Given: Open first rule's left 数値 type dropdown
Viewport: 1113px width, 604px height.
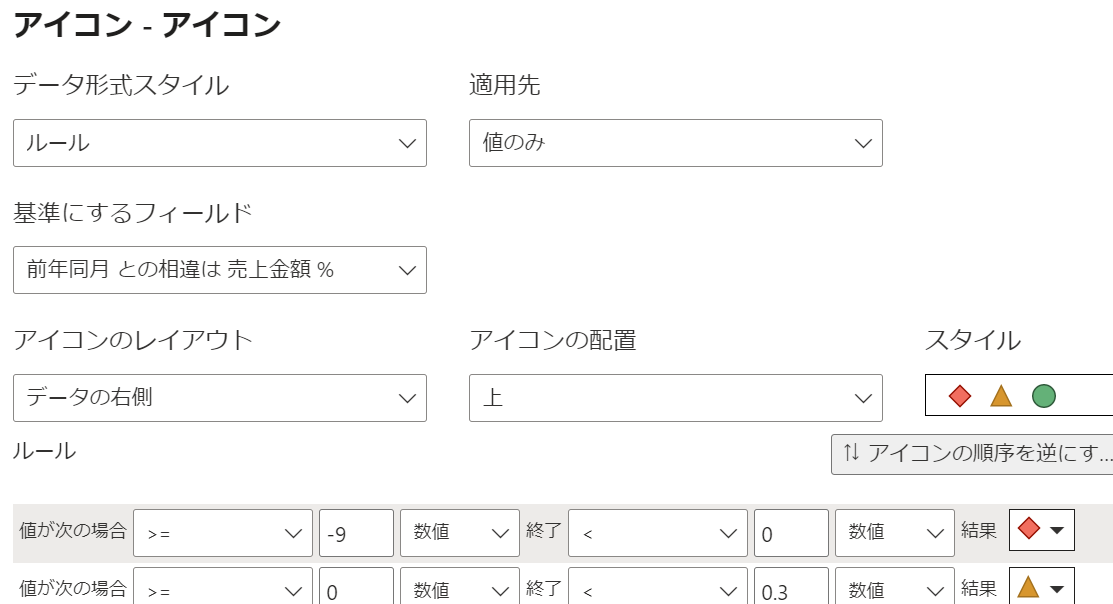Looking at the screenshot, I should 460,533.
